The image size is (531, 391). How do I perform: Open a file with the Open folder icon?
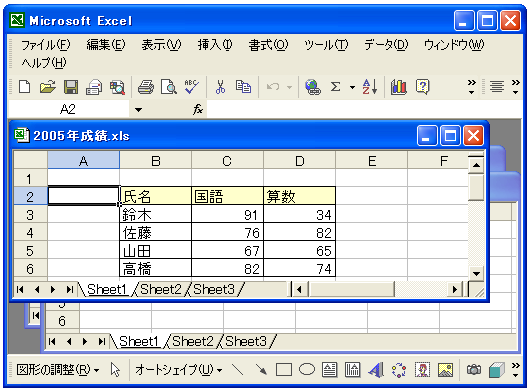pyautogui.click(x=48, y=87)
